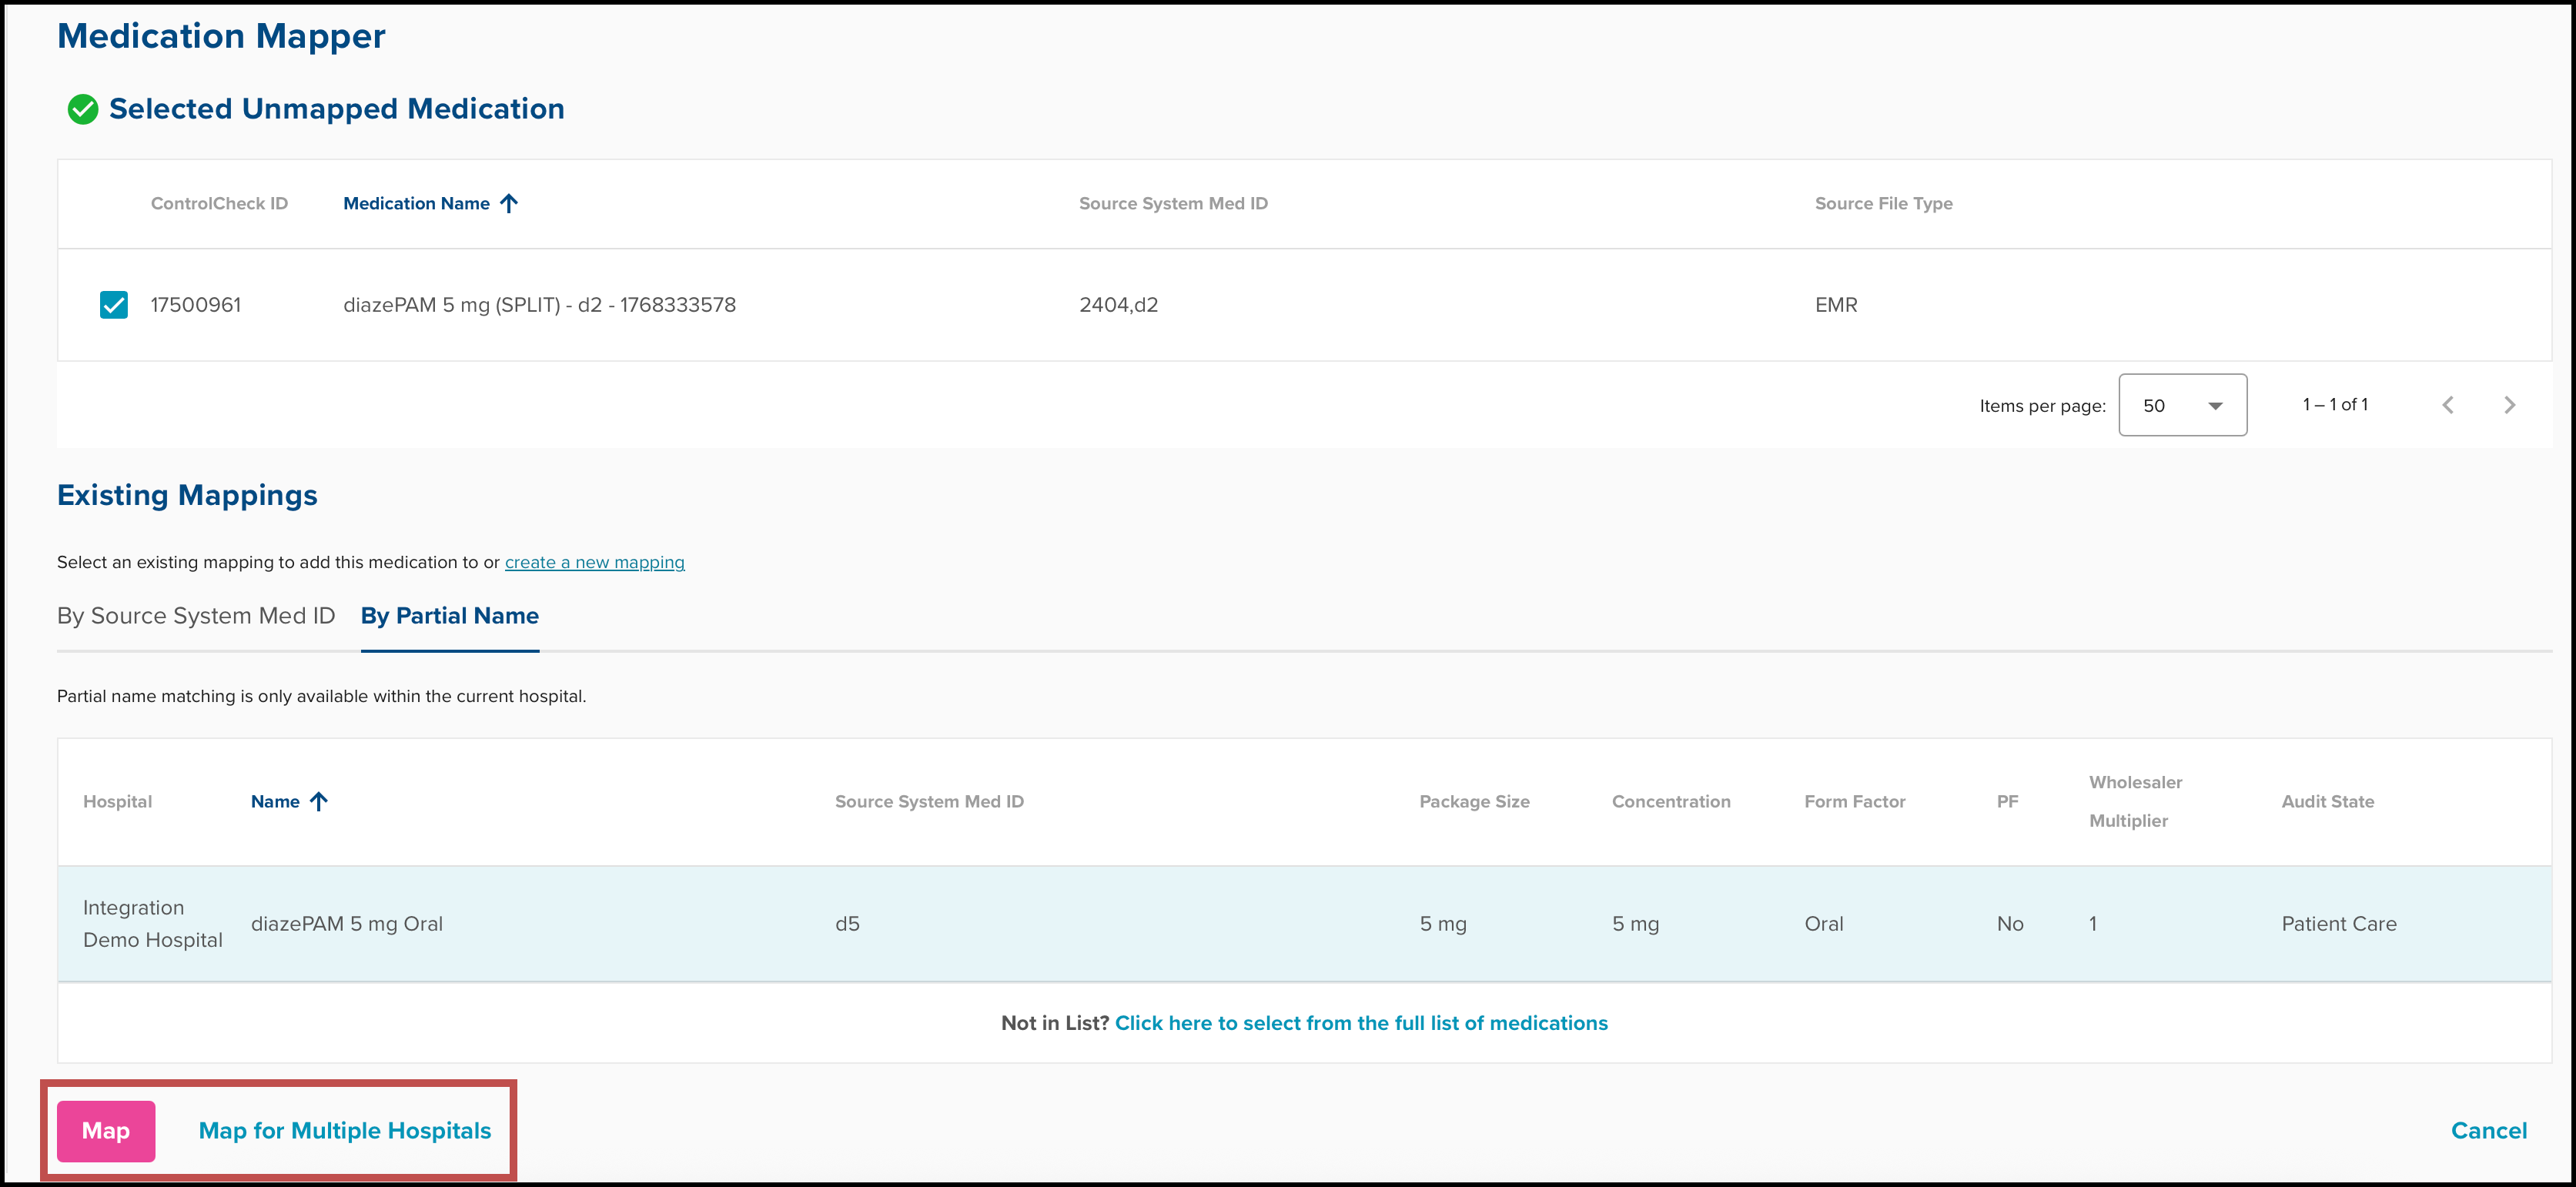Open the Items per page dropdown
Screen dimensions: 2576x1187
pyautogui.click(x=2182, y=405)
